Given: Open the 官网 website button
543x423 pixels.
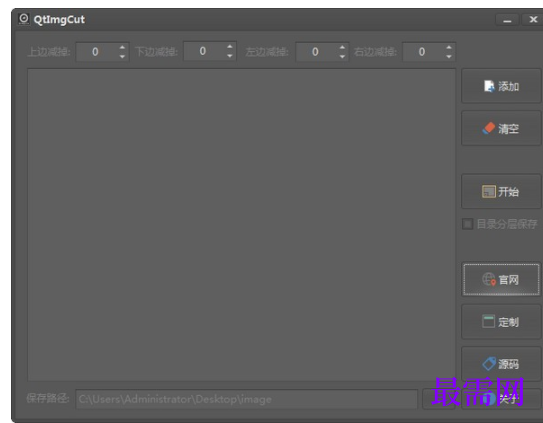Looking at the screenshot, I should tap(501, 280).
